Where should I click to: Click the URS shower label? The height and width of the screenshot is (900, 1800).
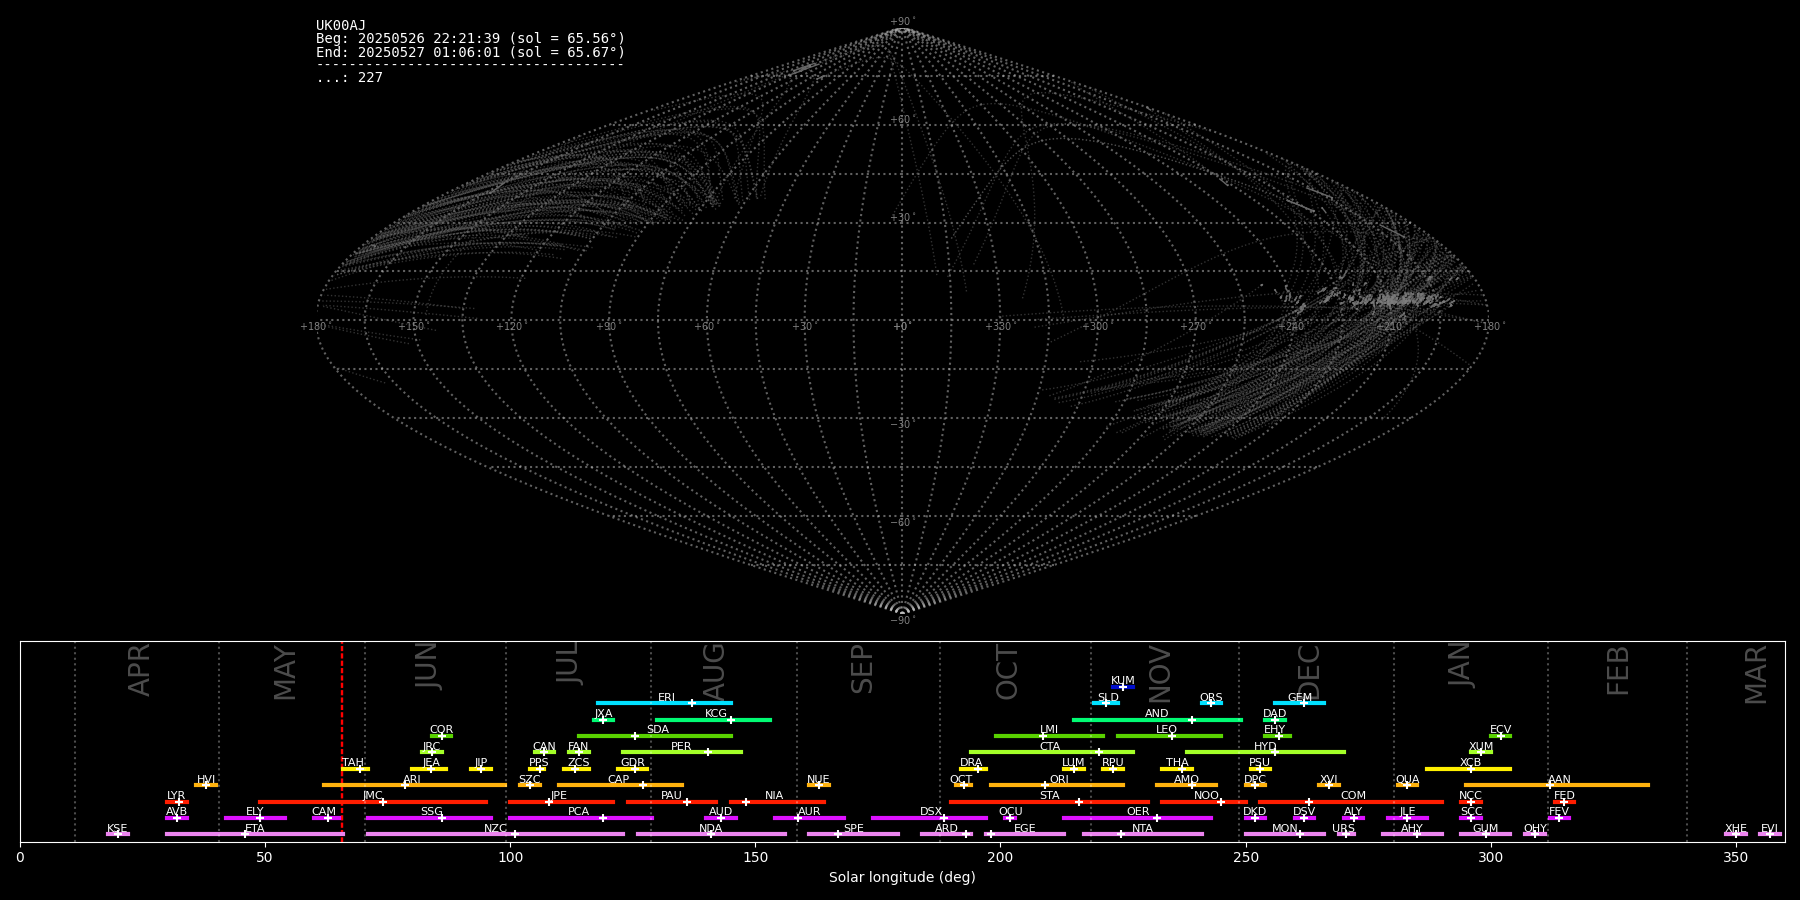1344,829
